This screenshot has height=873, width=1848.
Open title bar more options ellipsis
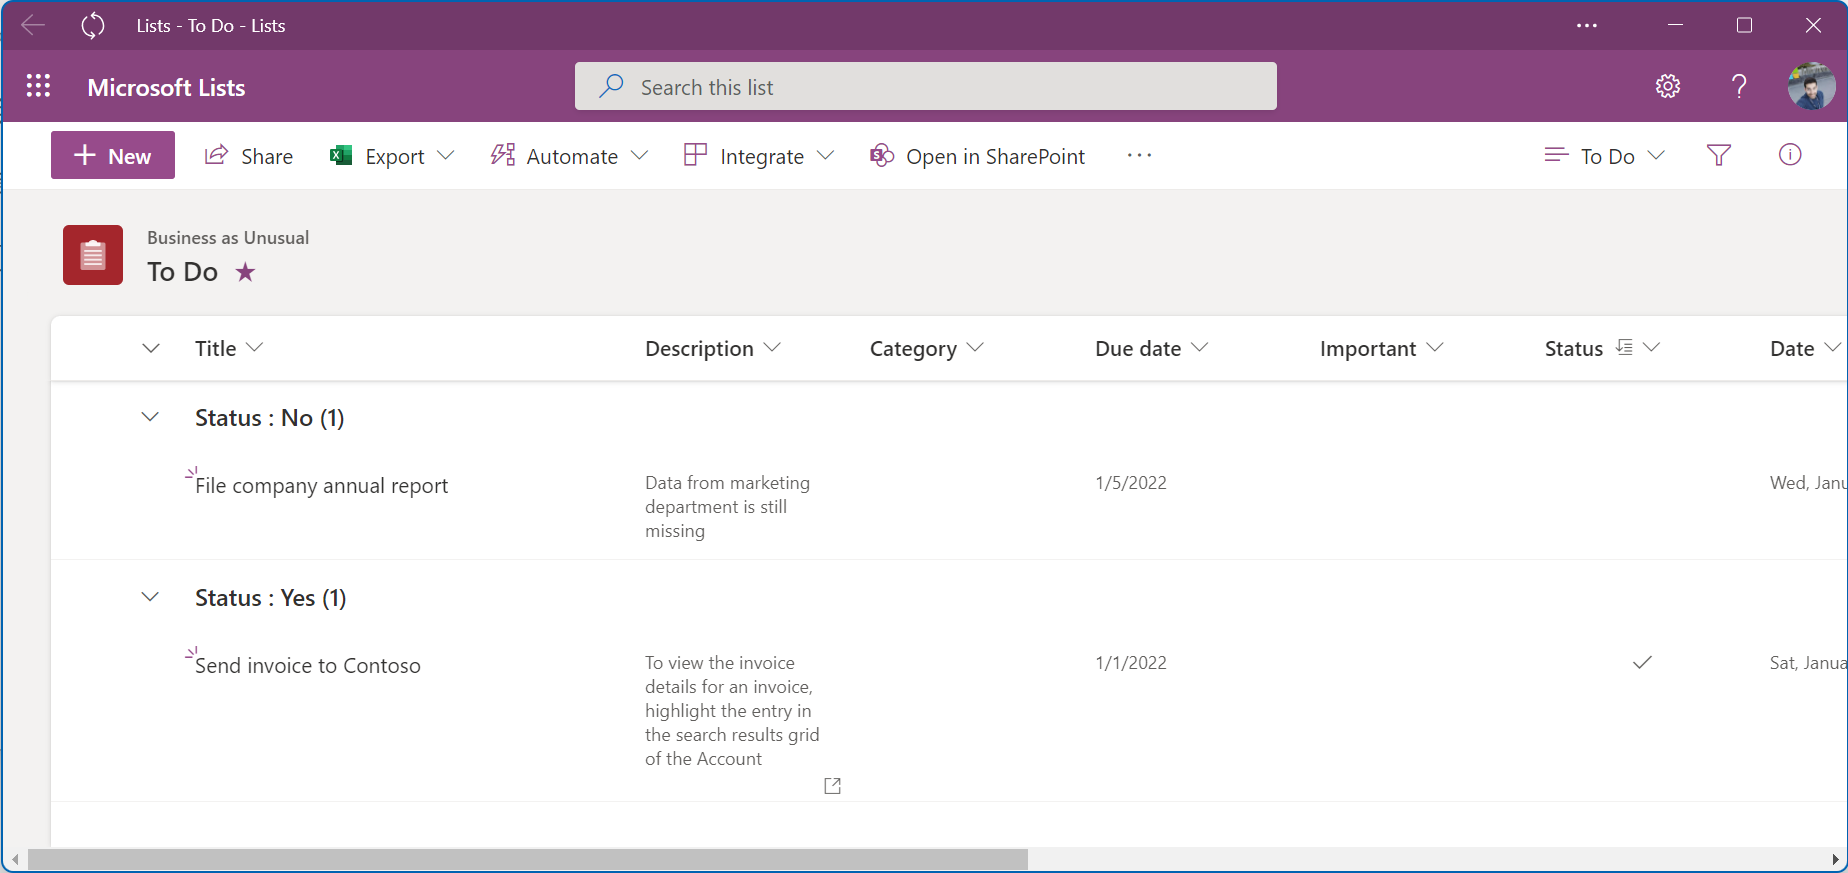[x=1587, y=25]
